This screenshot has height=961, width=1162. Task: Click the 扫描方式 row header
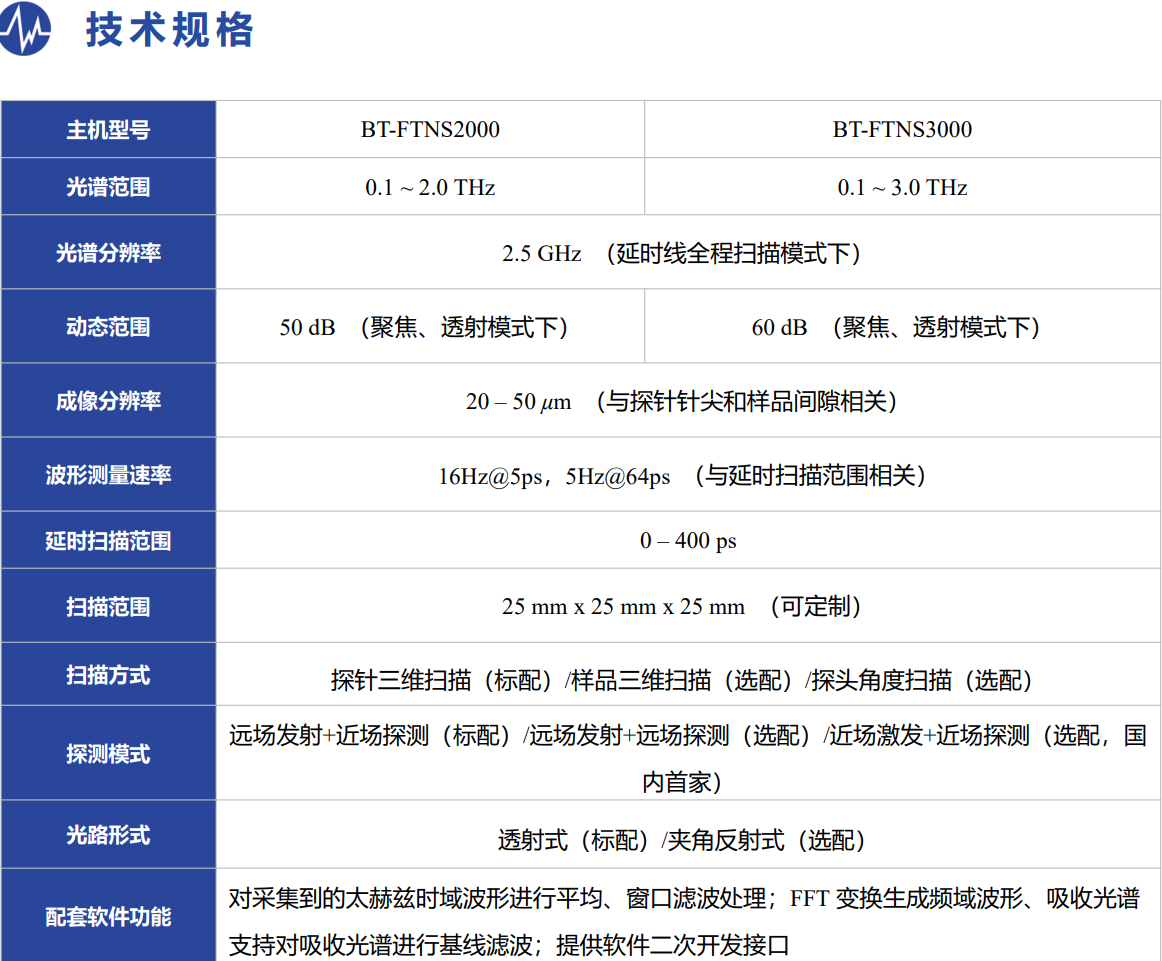point(108,675)
